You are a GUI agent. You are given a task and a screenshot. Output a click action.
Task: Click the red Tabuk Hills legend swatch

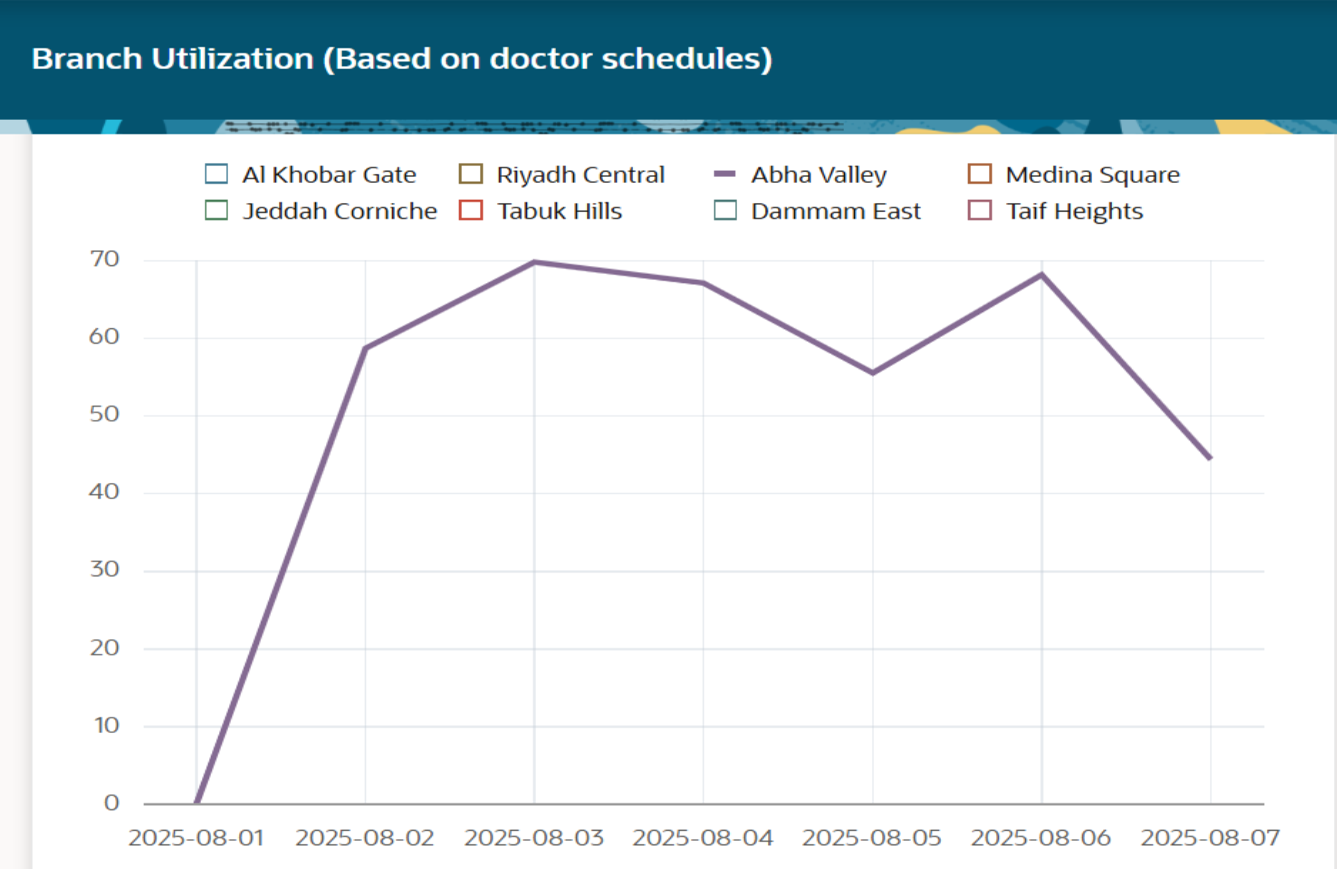(x=471, y=212)
